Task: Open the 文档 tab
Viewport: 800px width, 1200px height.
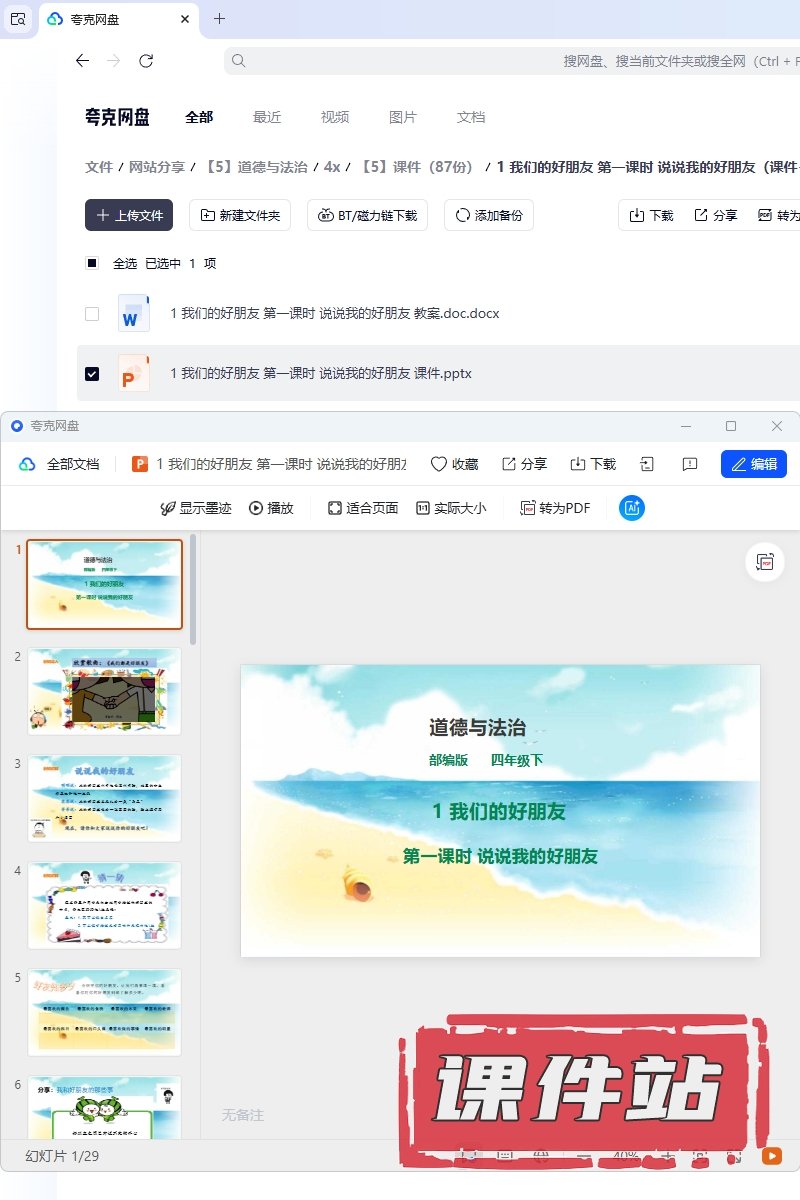Action: coord(471,117)
